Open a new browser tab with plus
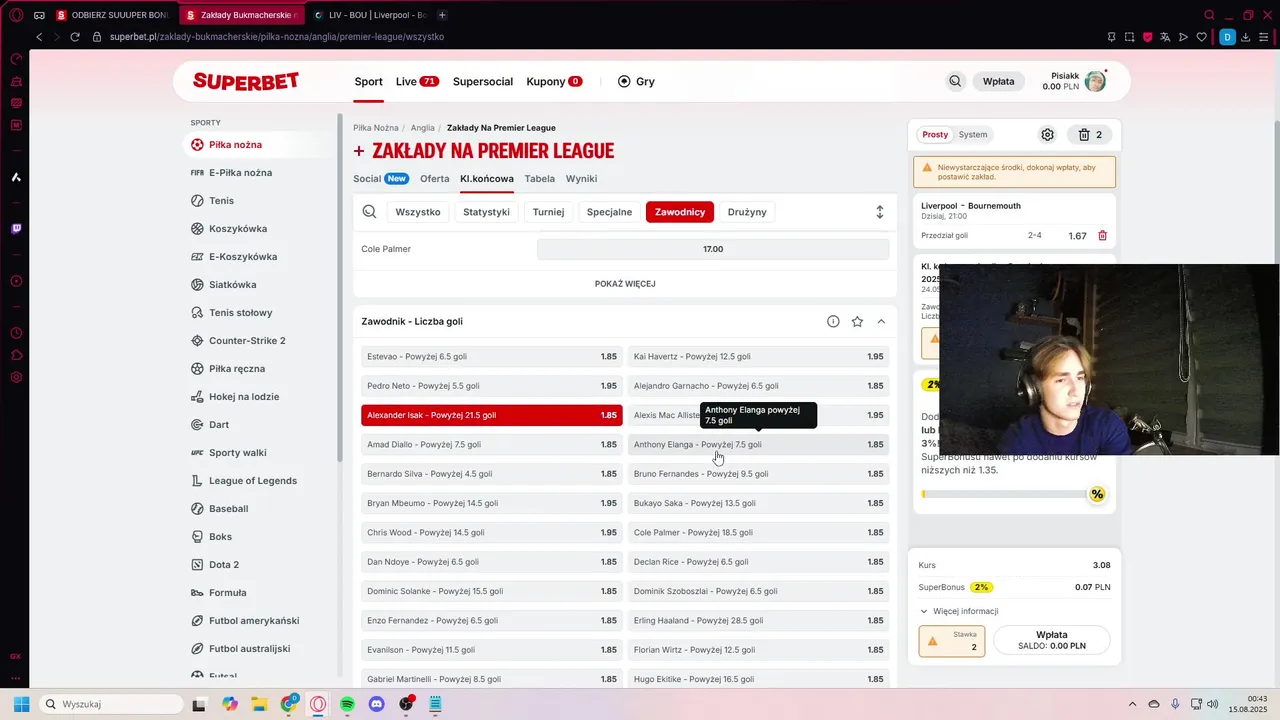1280x720 pixels. 442,15
